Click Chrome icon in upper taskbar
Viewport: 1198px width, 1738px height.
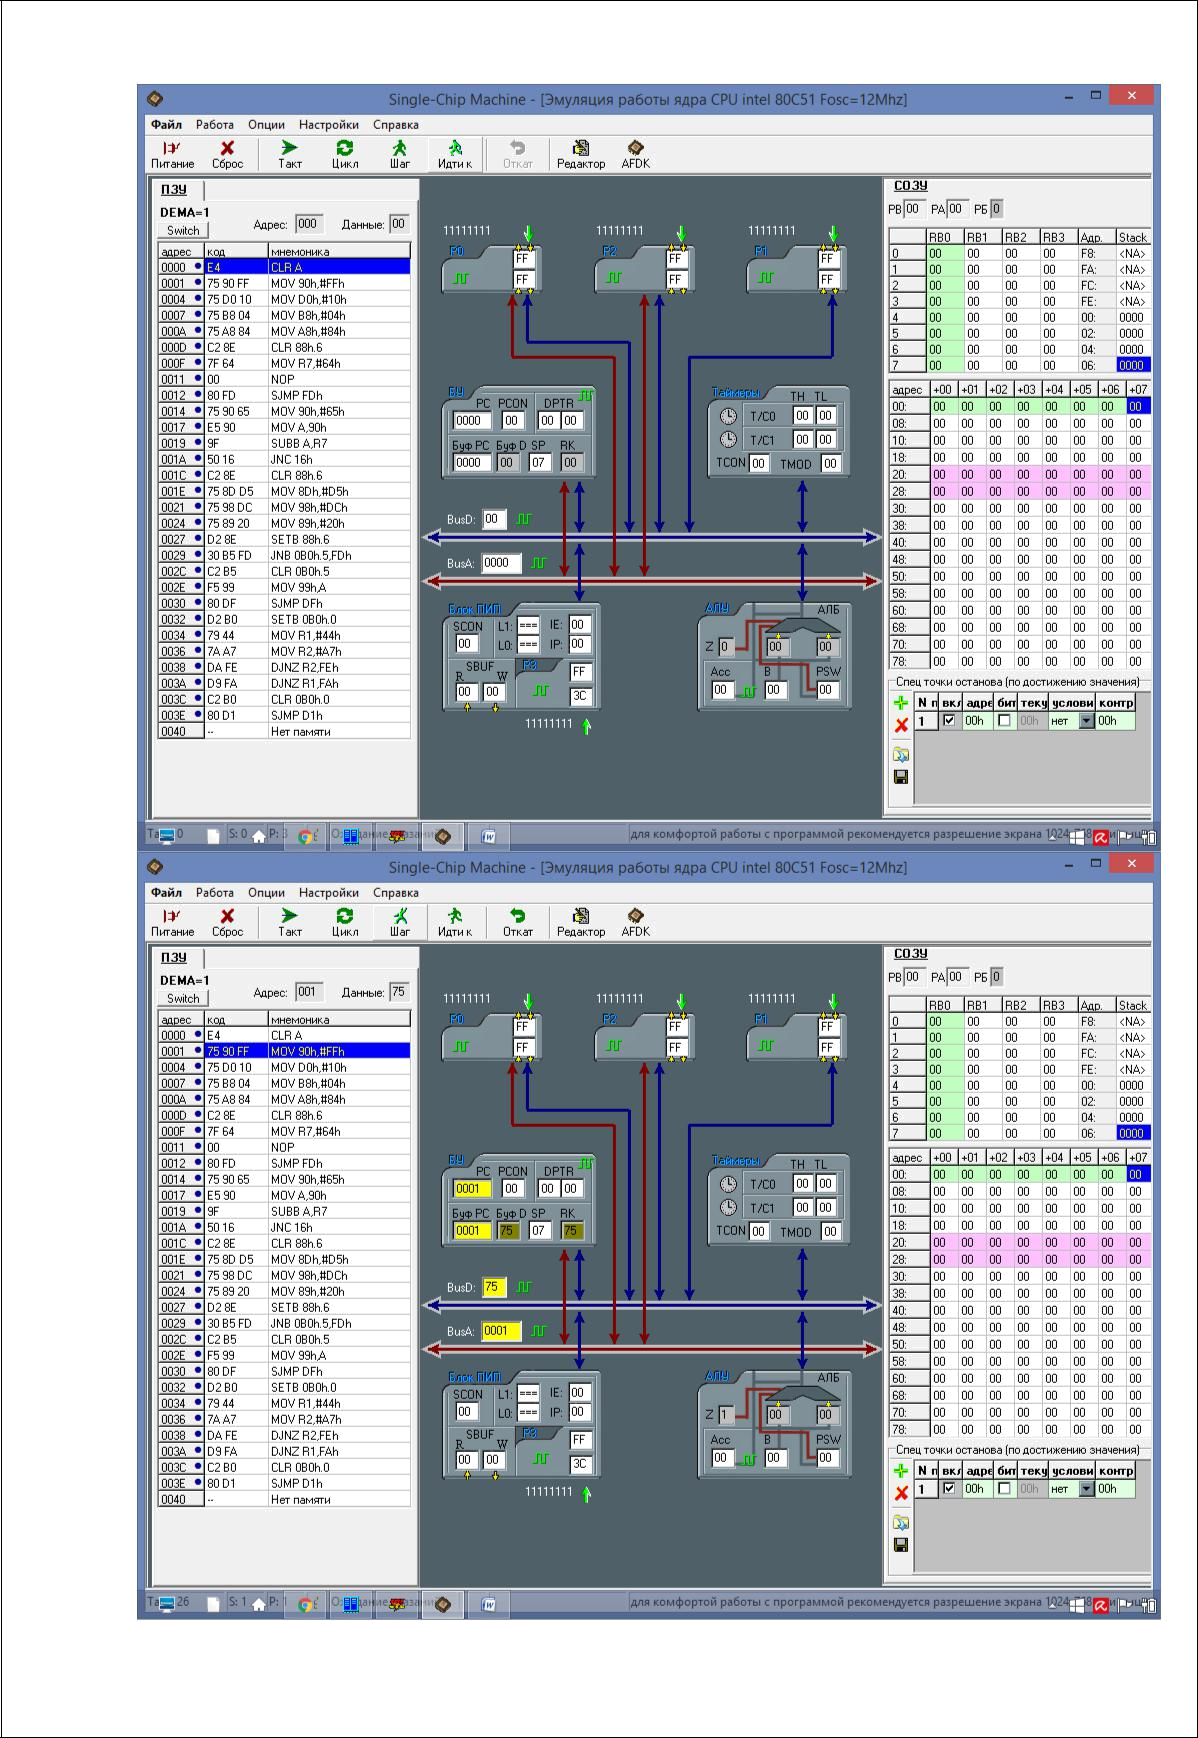[x=307, y=836]
